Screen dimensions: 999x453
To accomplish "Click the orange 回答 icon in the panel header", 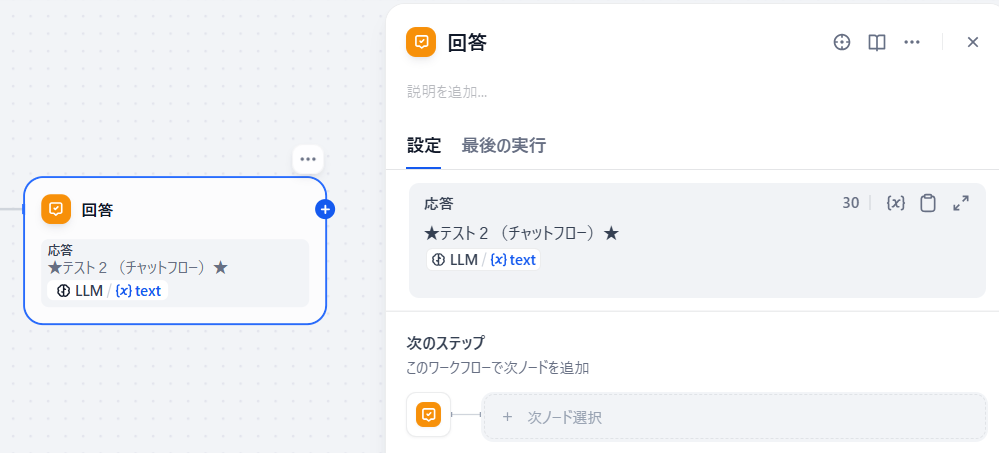I will coord(421,42).
